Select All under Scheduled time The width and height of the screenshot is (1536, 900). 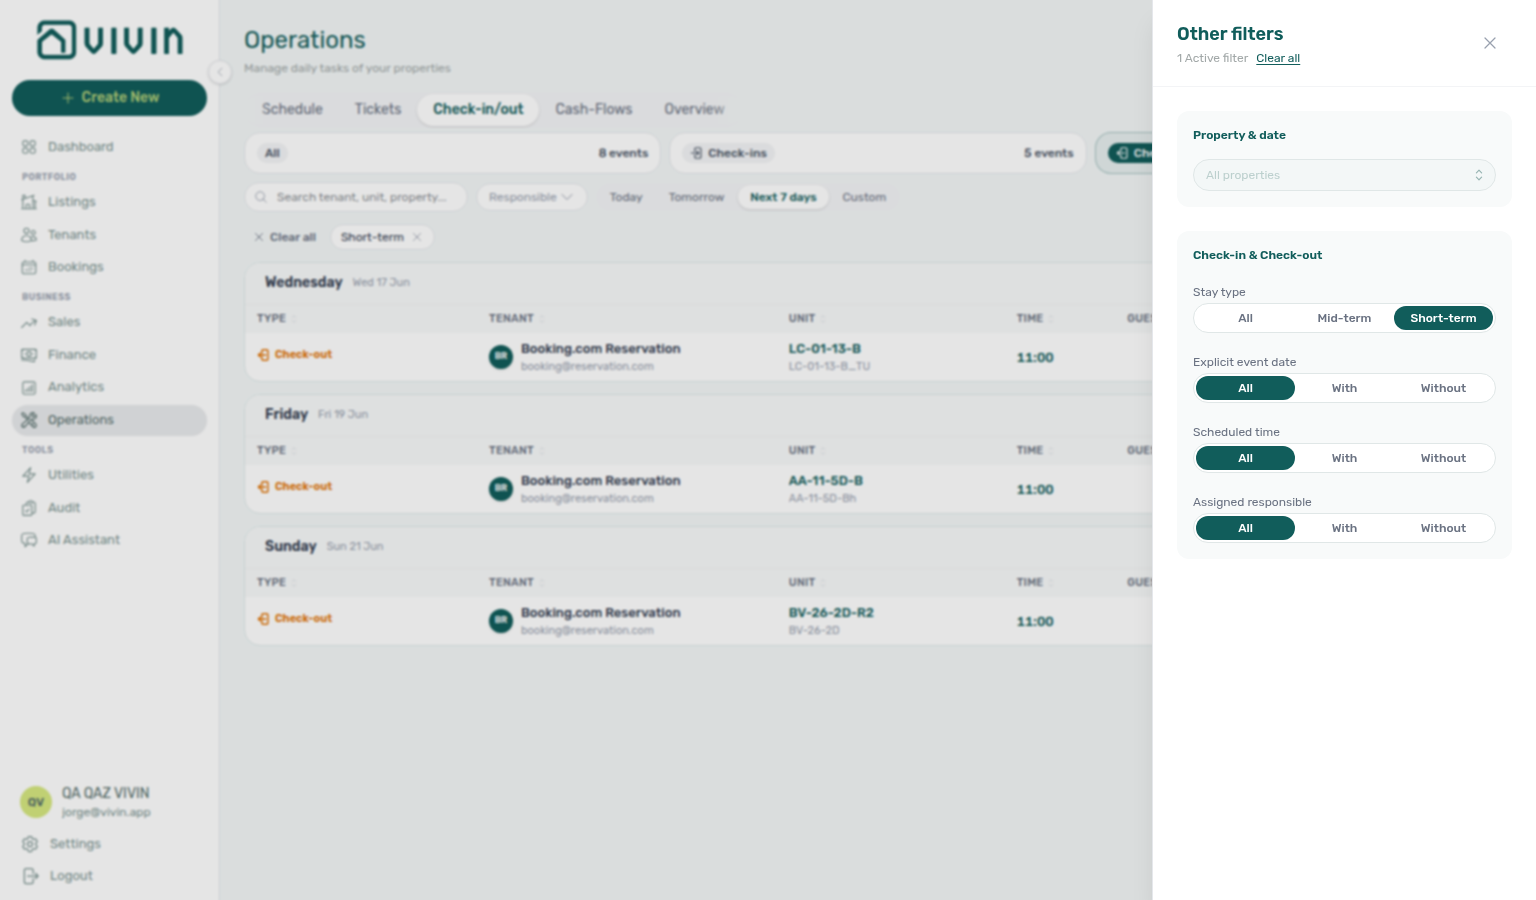[x=1245, y=458]
